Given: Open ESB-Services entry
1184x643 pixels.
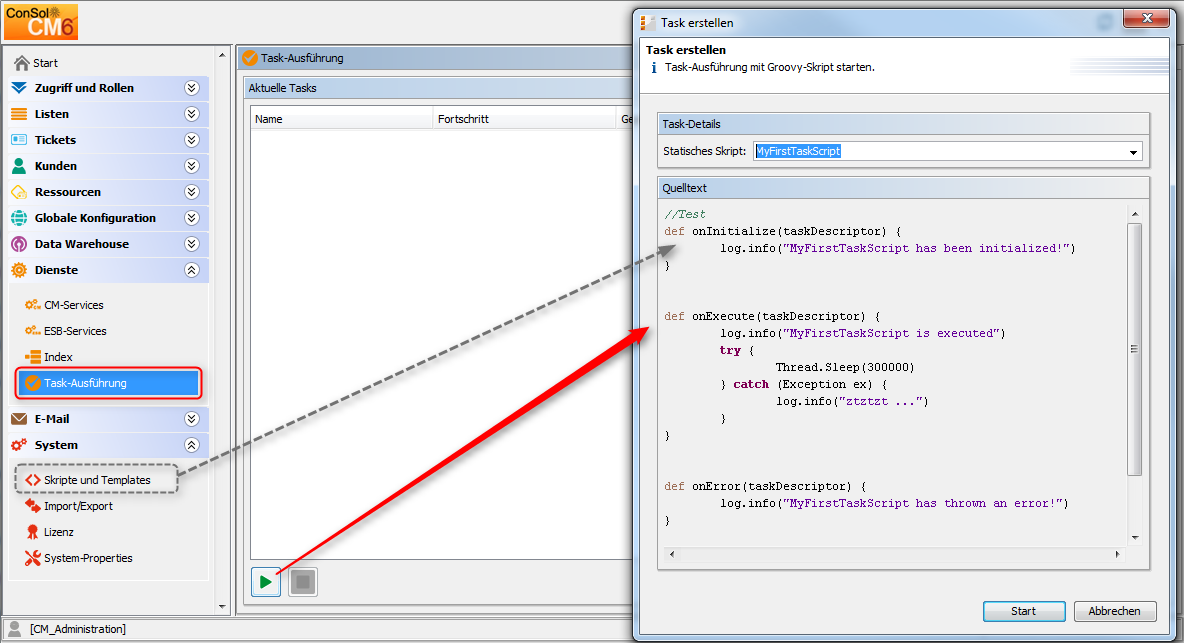Looking at the screenshot, I should point(75,331).
